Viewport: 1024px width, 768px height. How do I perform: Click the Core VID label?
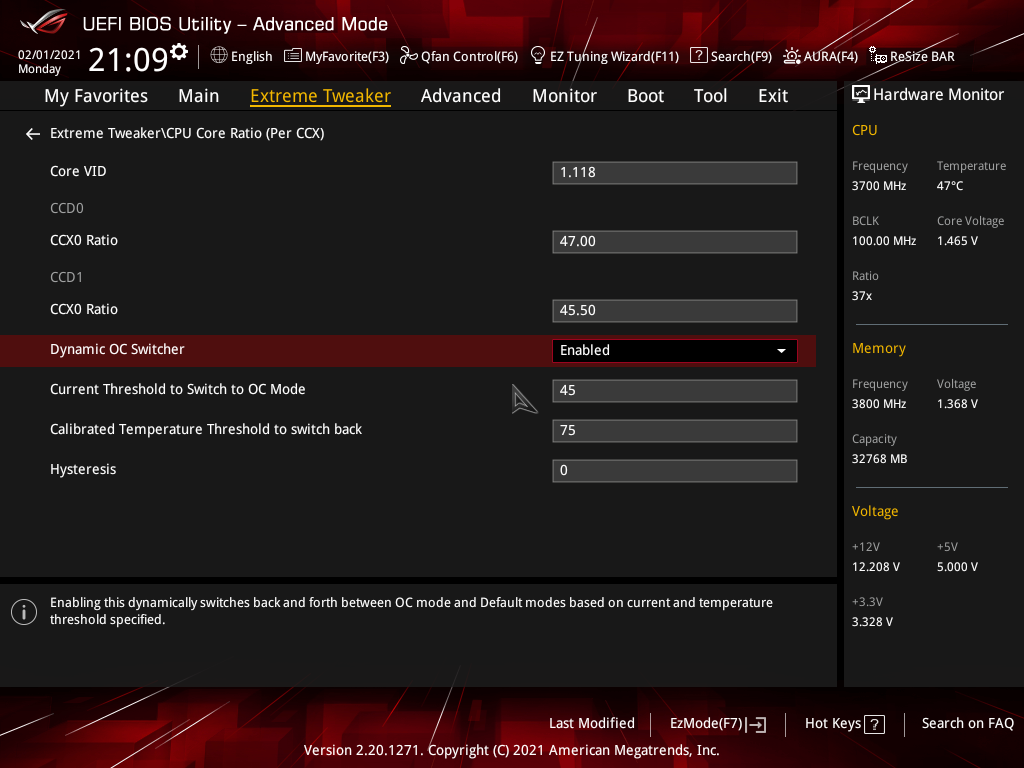78,171
